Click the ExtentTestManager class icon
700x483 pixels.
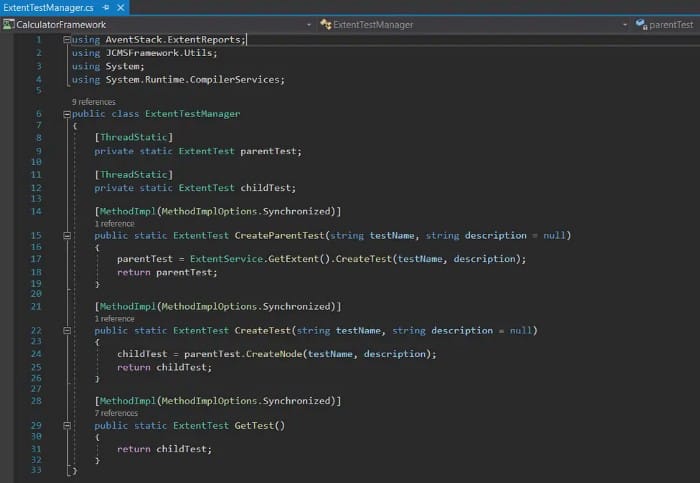[x=325, y=25]
